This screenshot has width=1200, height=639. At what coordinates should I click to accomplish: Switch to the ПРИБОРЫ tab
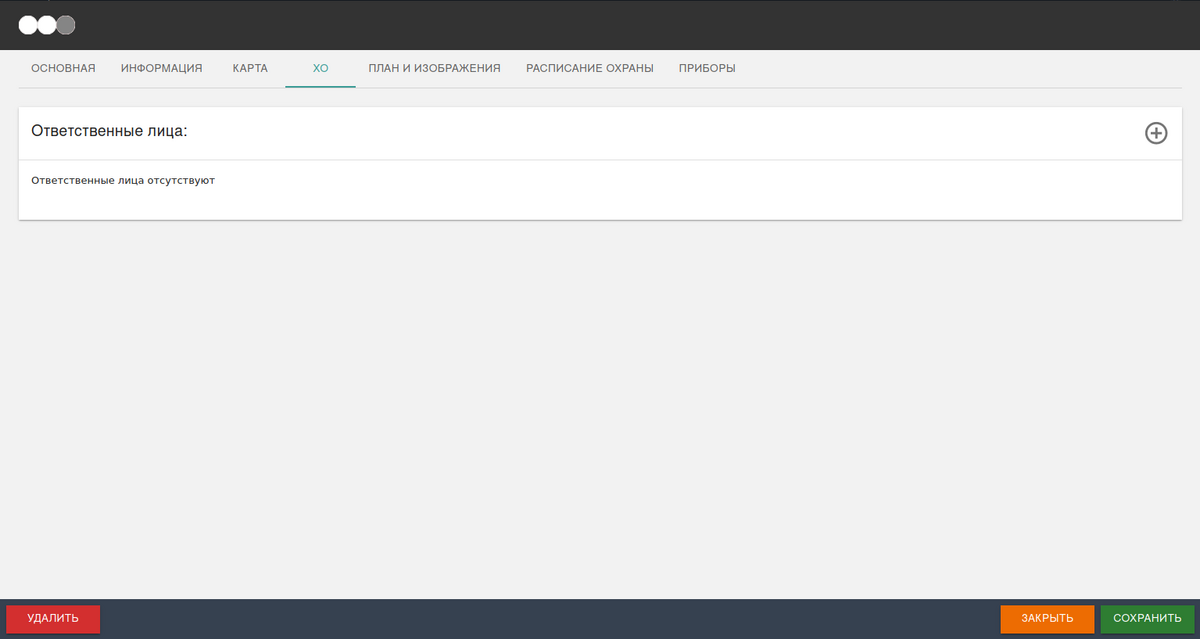pos(707,68)
